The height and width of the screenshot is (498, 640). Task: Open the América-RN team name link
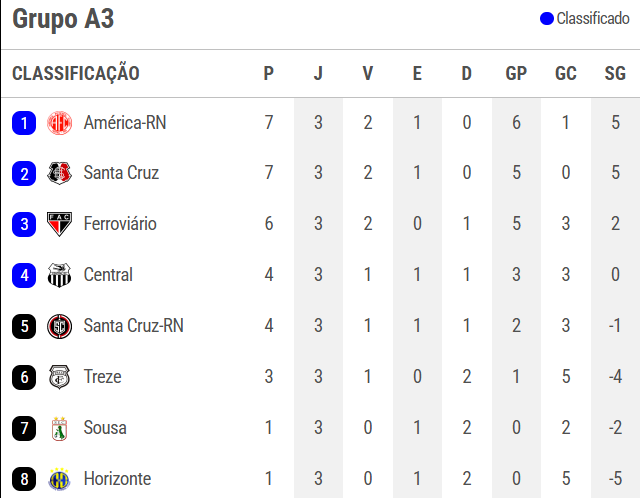click(125, 122)
